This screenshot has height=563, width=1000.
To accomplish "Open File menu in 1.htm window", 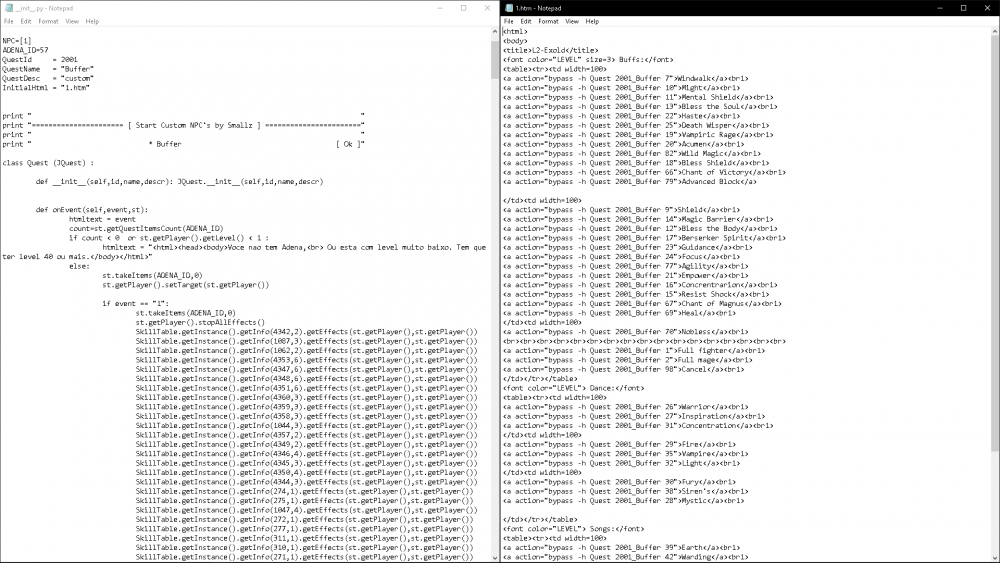I will [508, 20].
